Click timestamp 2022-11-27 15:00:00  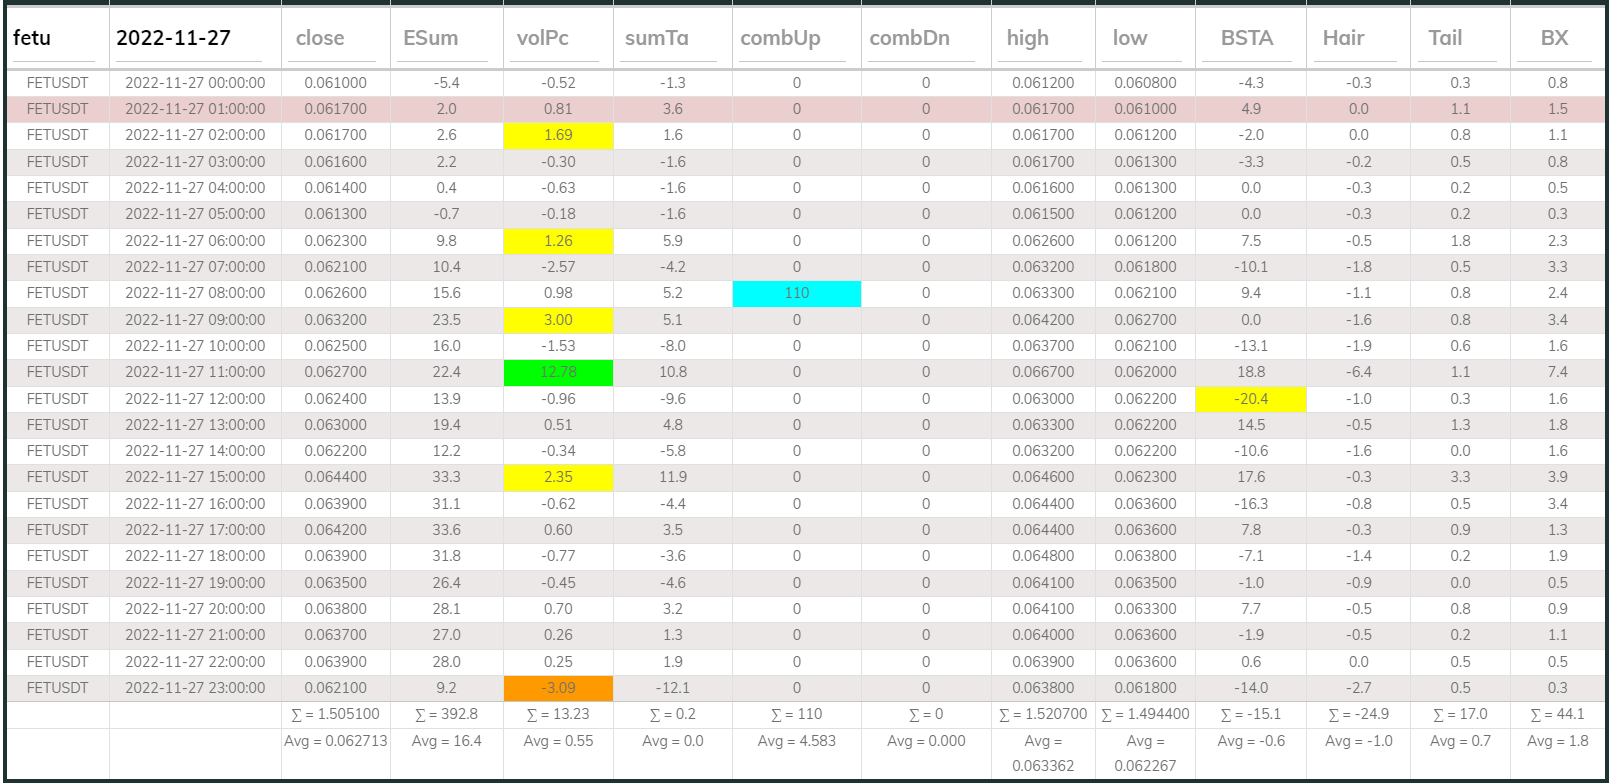[195, 477]
